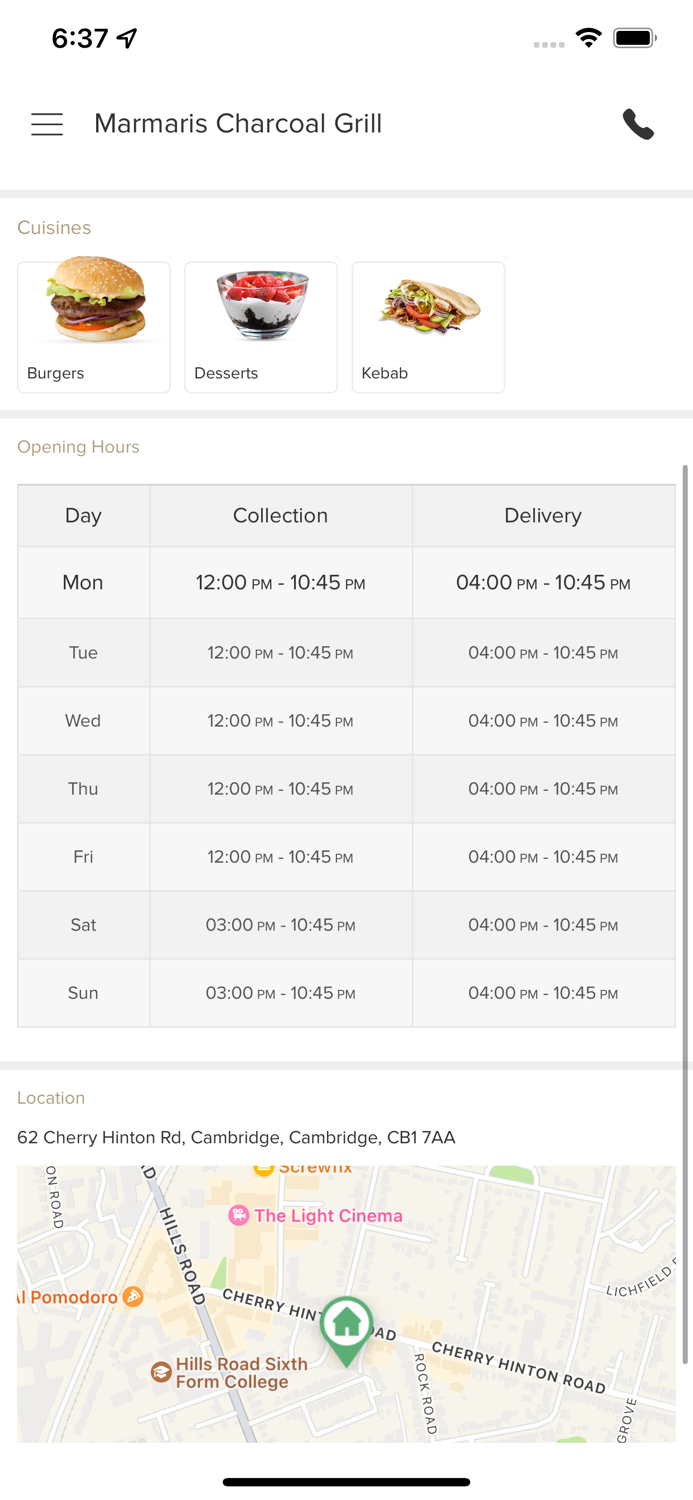Tap The Light Cinema map marker
Screen dimensions: 693x1500
pyautogui.click(x=239, y=1216)
